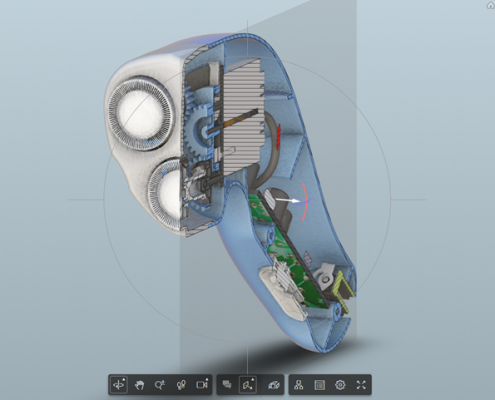495x400 pixels.
Task: Toggle full screen mode
Action: (361, 385)
